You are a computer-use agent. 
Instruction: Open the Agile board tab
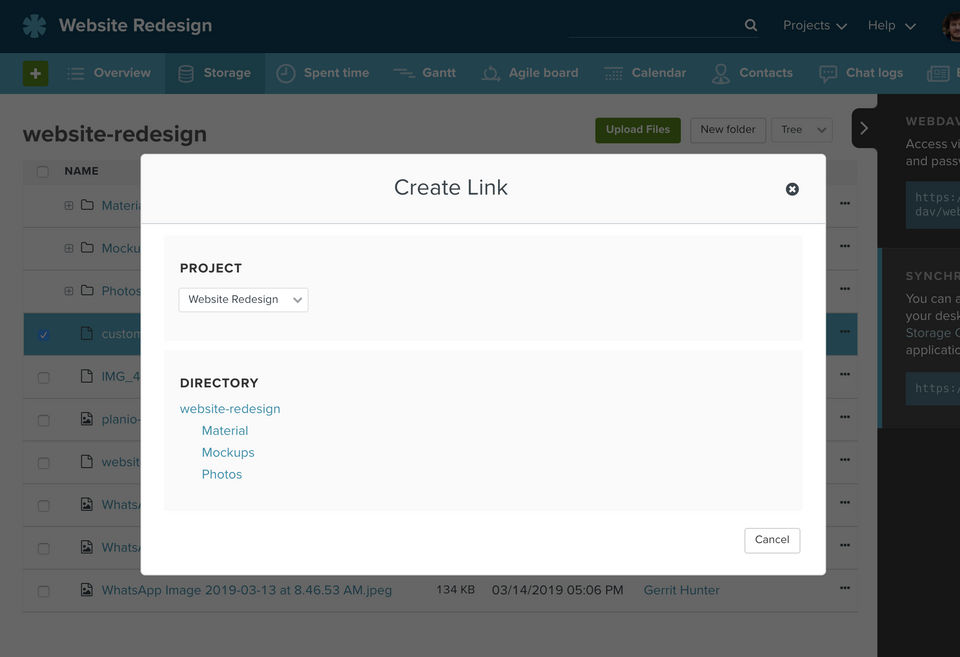pos(531,73)
